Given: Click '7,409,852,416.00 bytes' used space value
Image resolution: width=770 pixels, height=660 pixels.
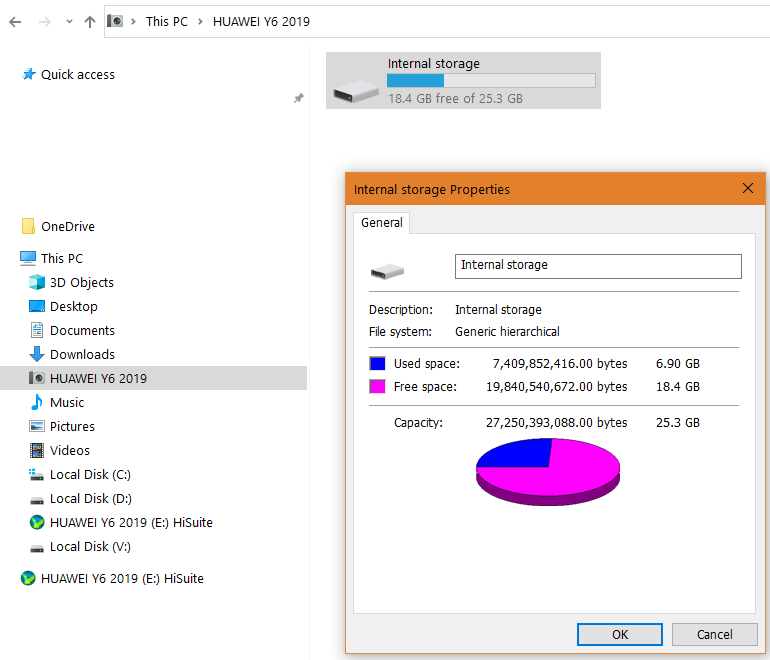Looking at the screenshot, I should click(x=560, y=364).
